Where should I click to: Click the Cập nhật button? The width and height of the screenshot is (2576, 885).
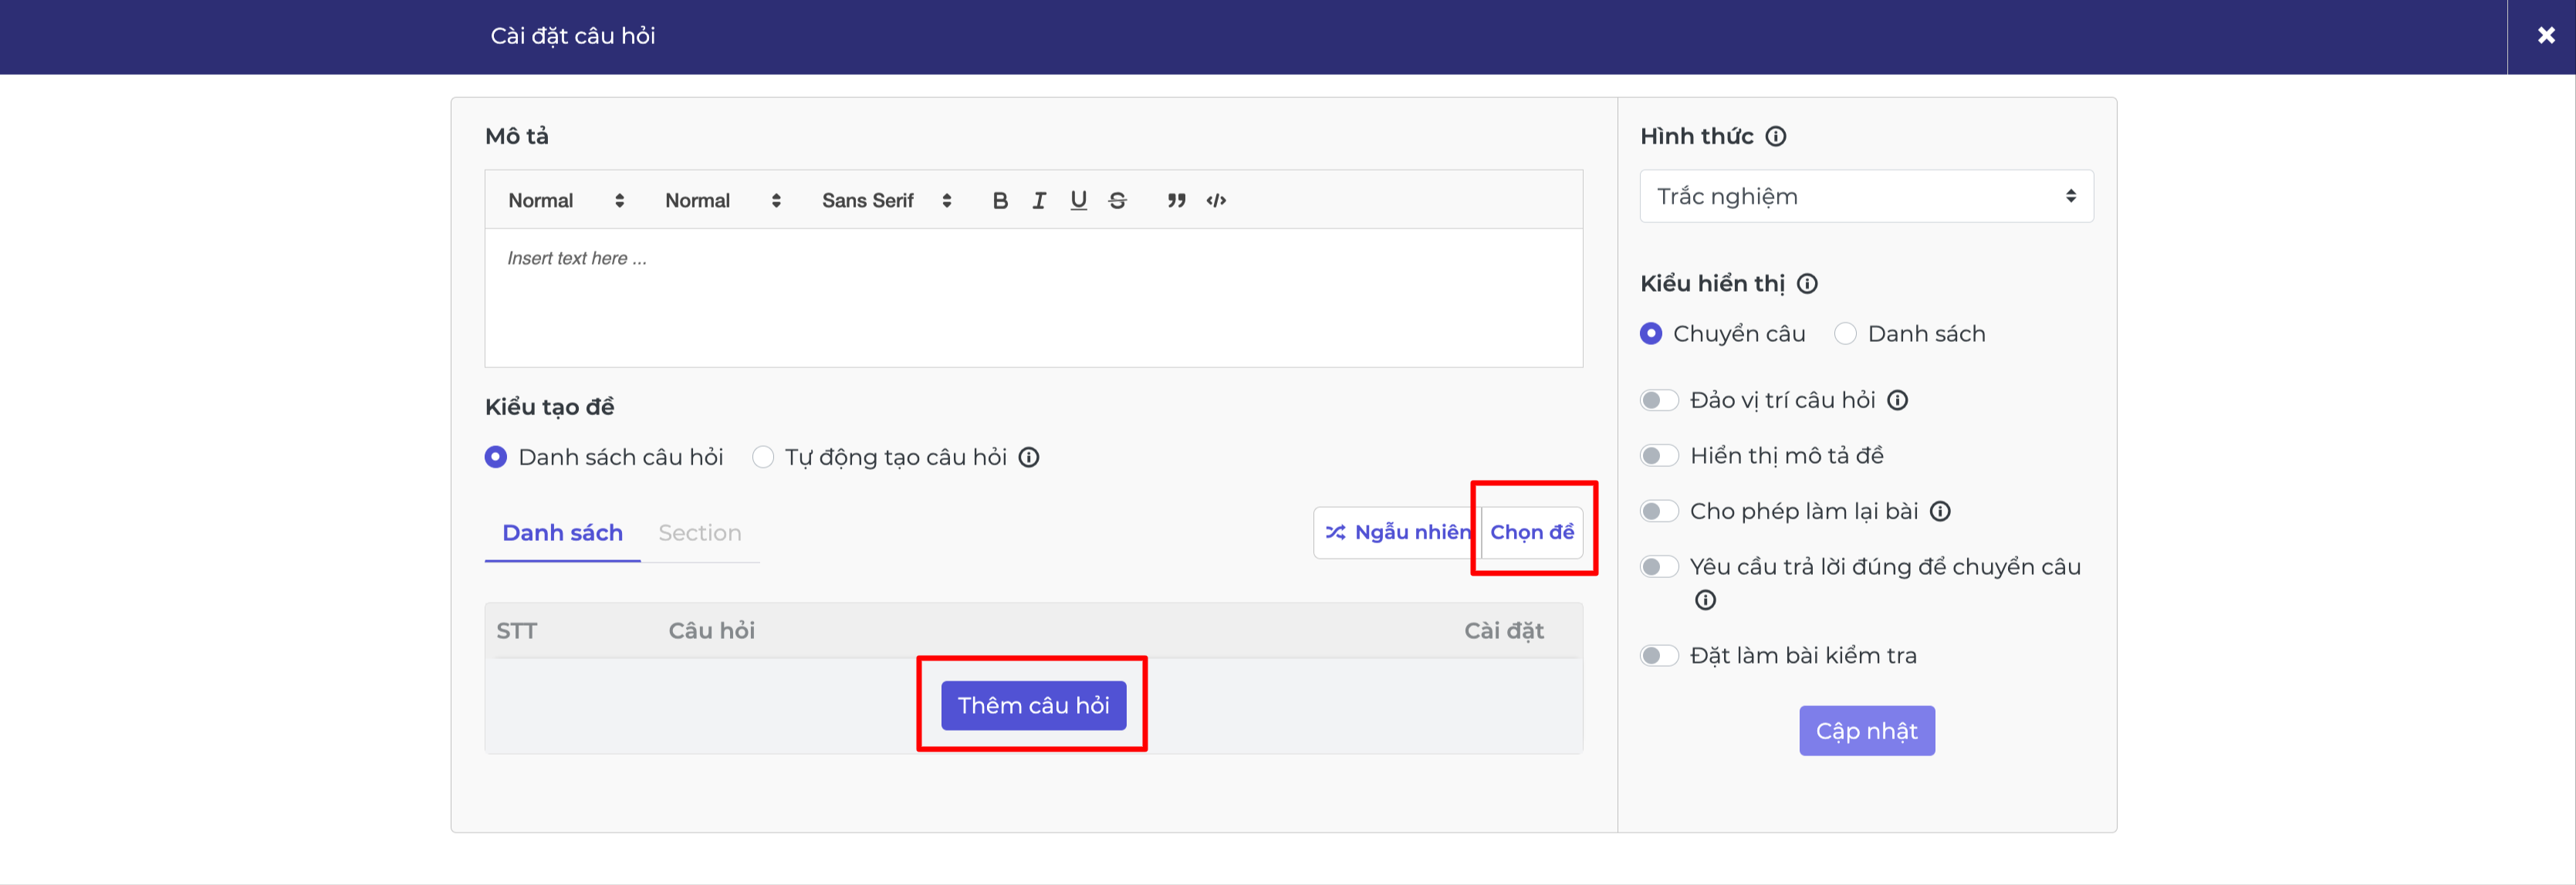pos(1866,731)
